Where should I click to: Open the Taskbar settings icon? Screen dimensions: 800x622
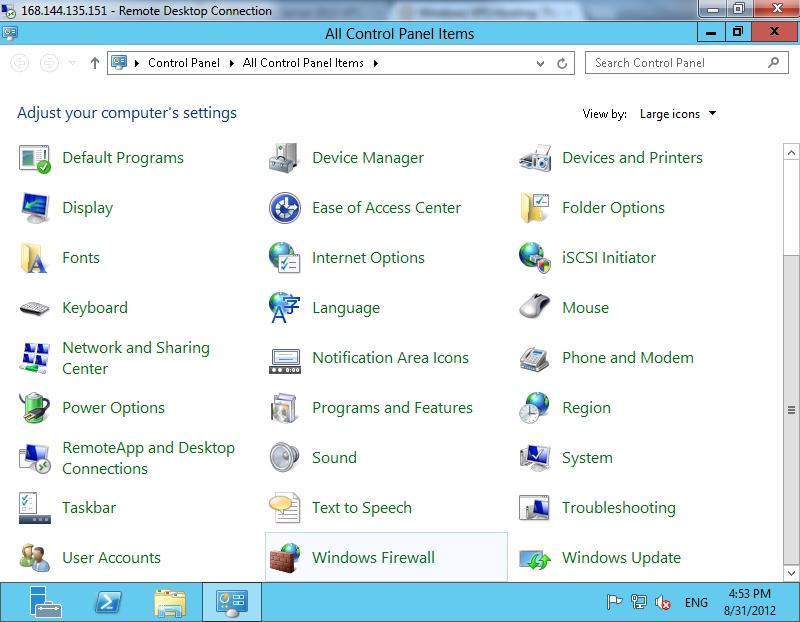[35, 508]
